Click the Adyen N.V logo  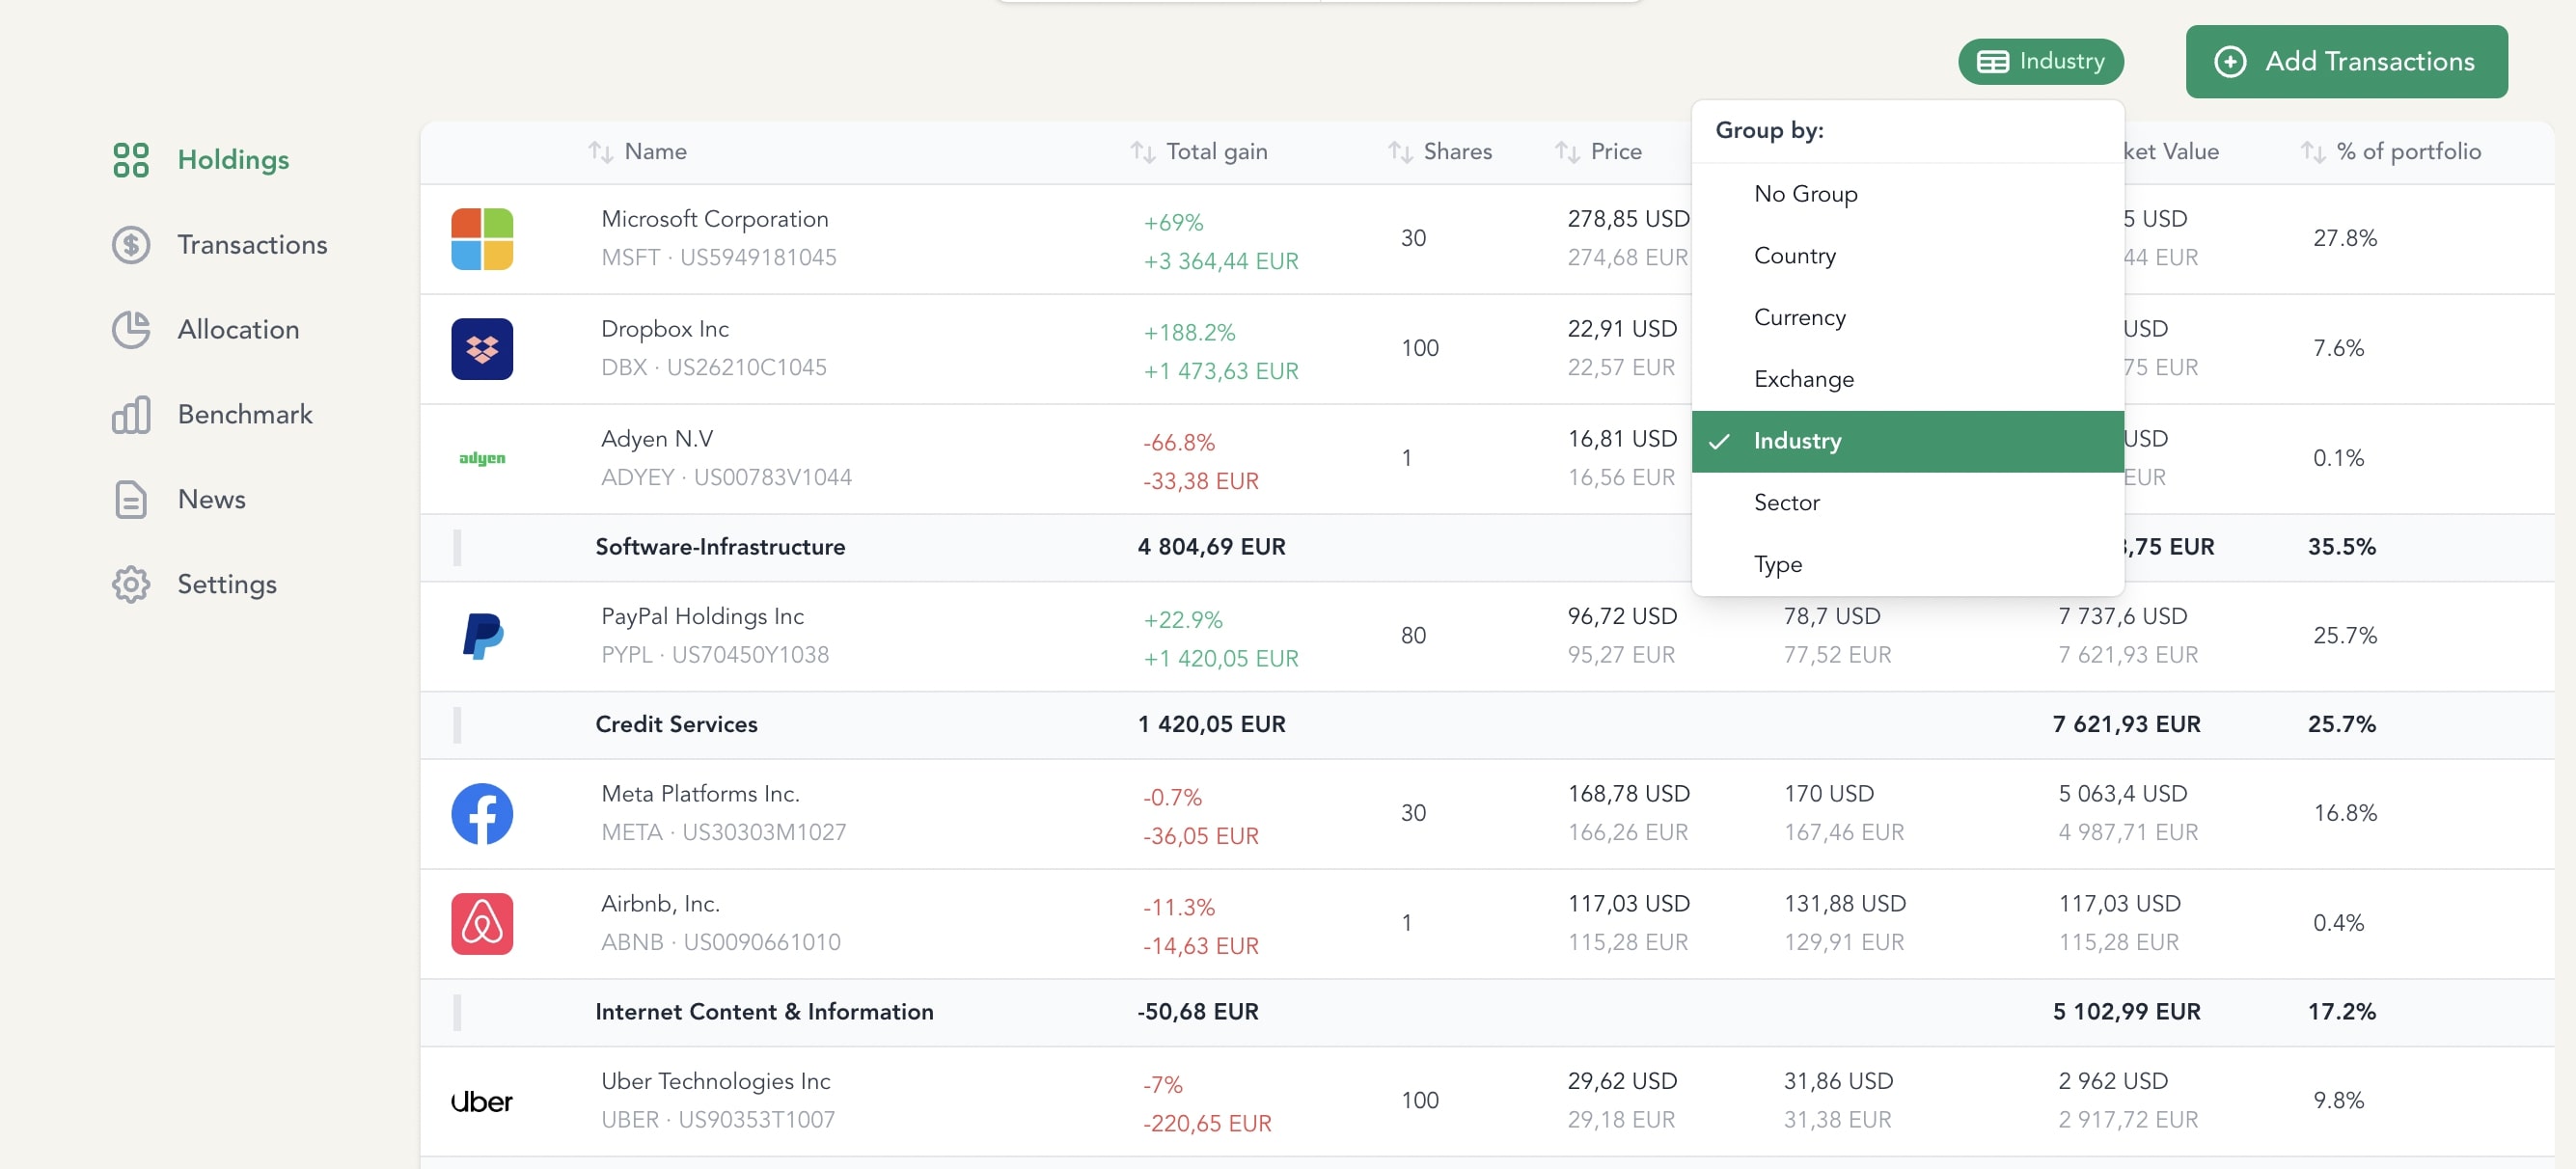point(482,459)
